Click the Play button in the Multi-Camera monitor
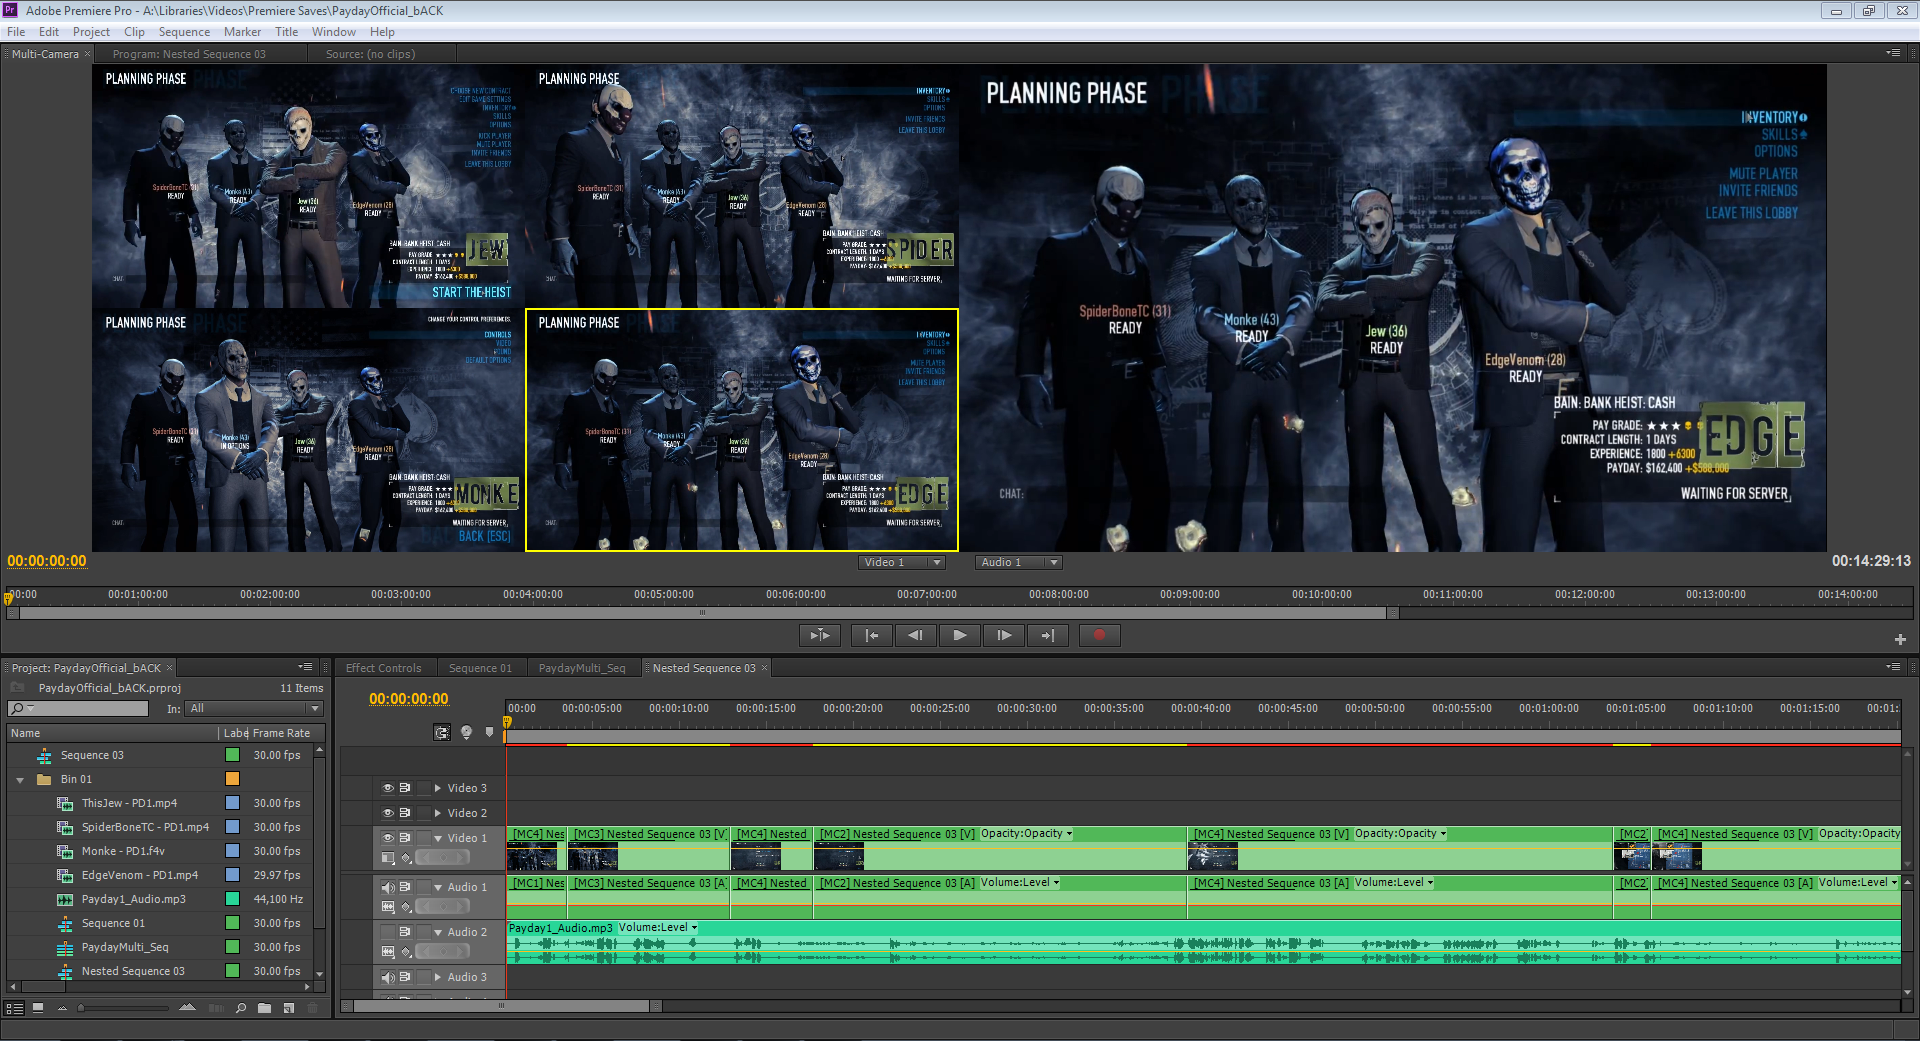The height and width of the screenshot is (1041, 1920). pos(959,635)
